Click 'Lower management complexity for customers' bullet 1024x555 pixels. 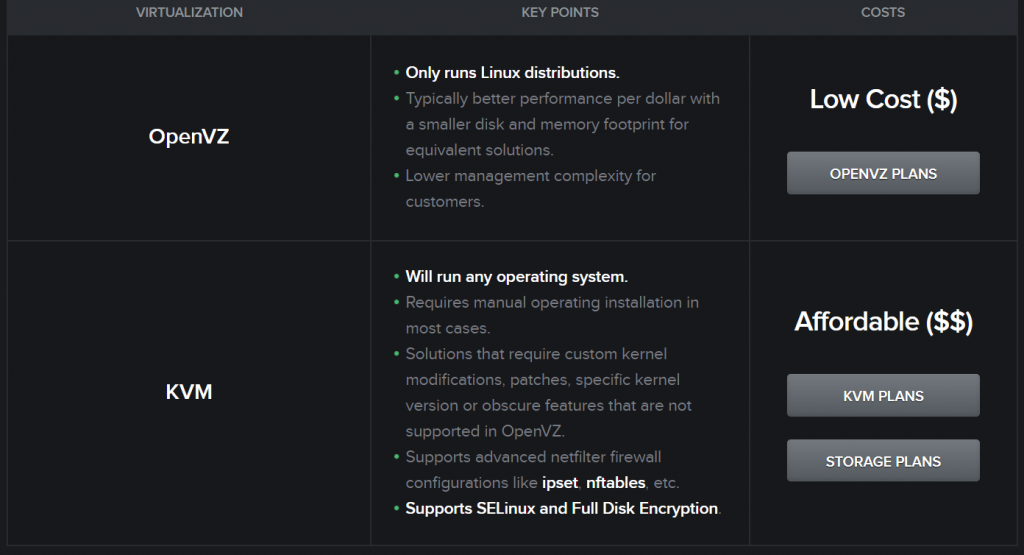(530, 189)
